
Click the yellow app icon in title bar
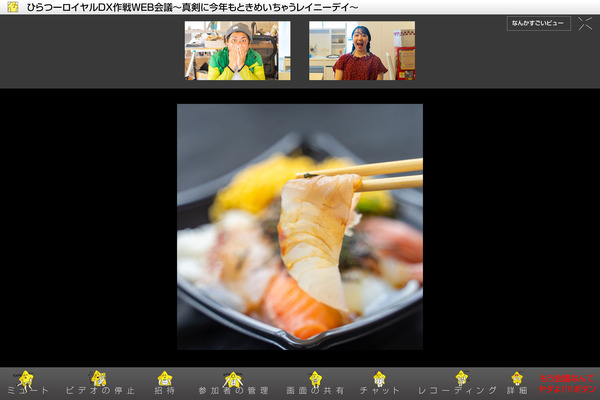pos(12,7)
